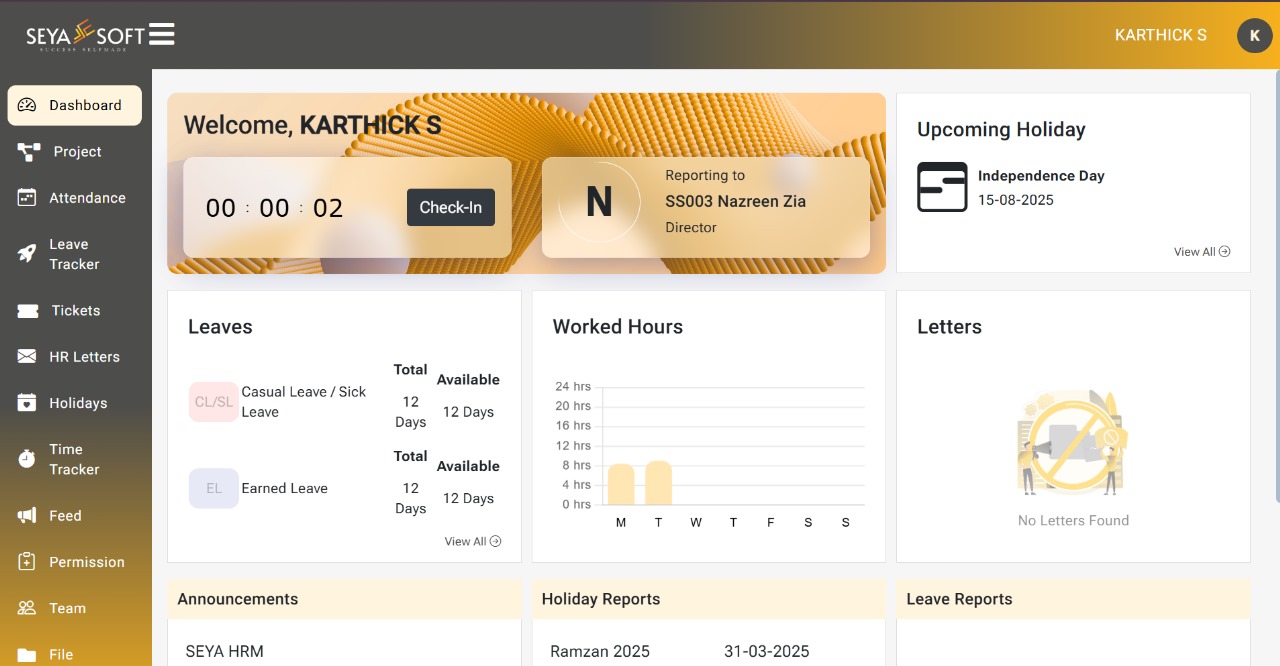The image size is (1280, 666).
Task: Click the Holidays calendar icon
Action: pos(27,403)
